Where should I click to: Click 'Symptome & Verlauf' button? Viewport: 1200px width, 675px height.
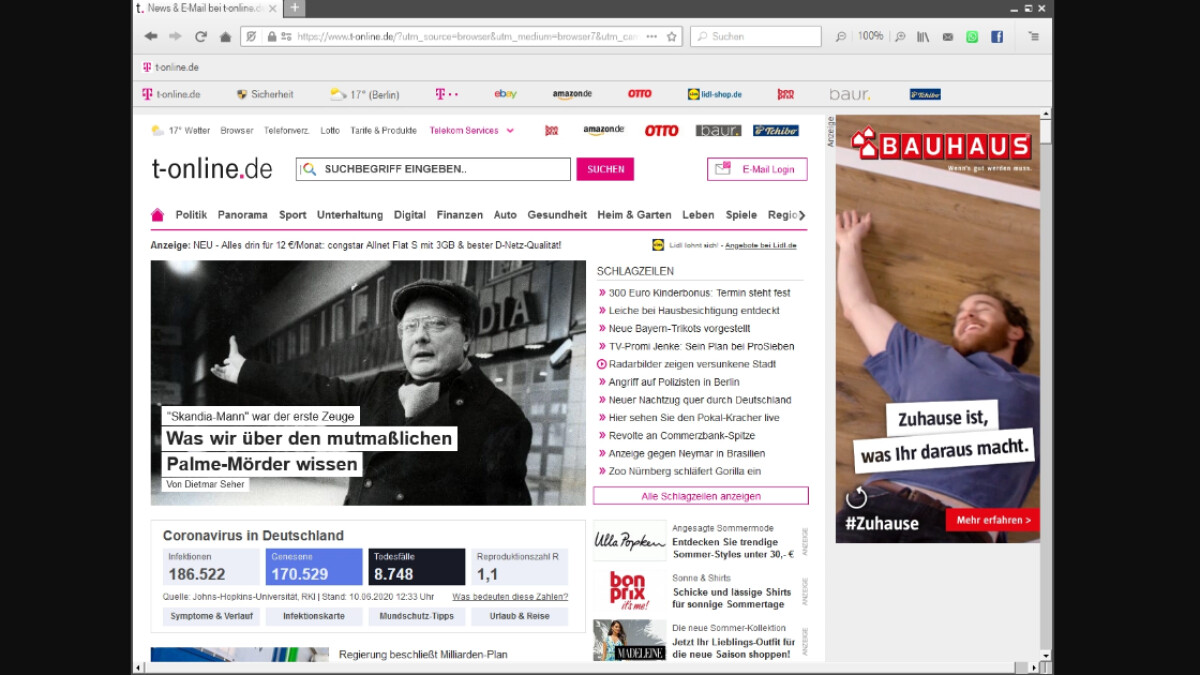click(x=211, y=616)
